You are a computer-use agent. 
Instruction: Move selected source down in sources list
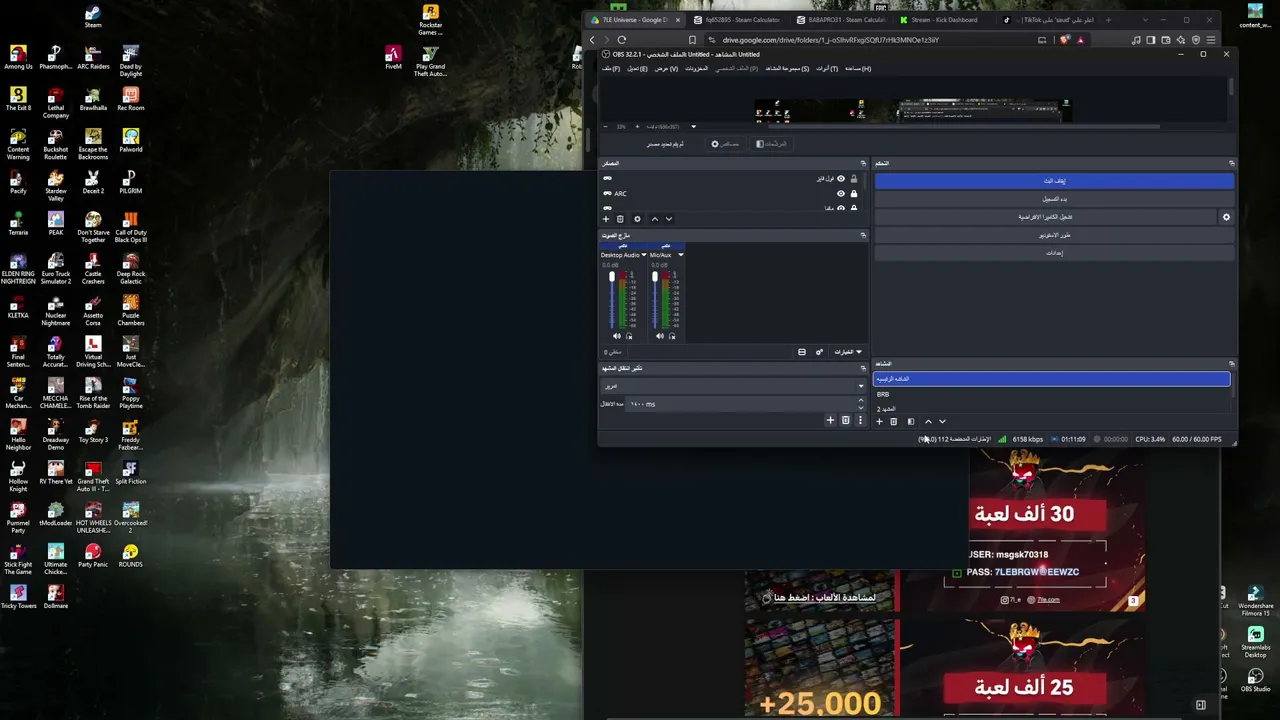pyautogui.click(x=669, y=219)
